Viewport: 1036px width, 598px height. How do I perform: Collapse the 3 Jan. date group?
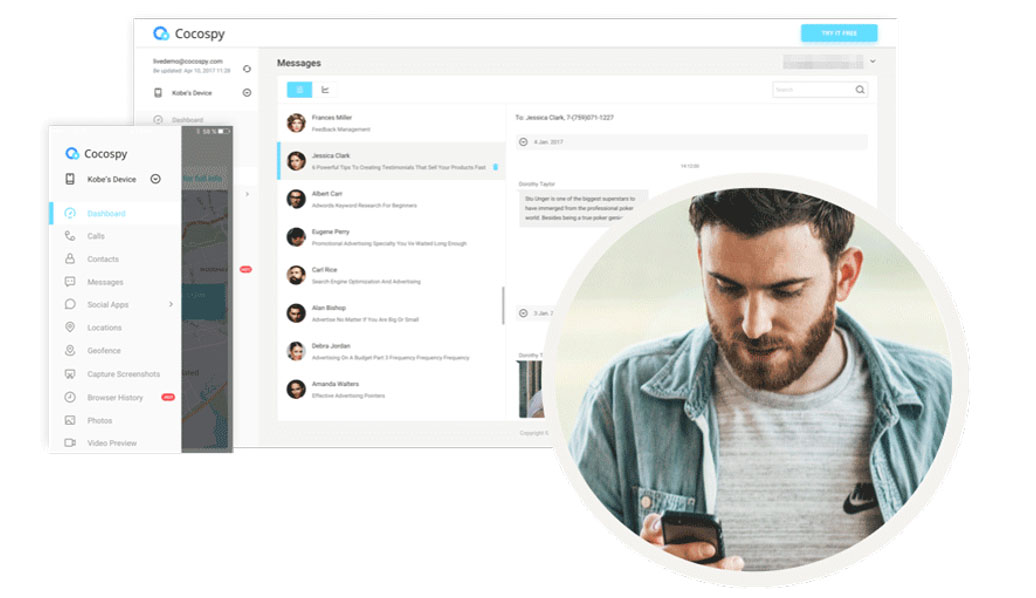[x=523, y=313]
